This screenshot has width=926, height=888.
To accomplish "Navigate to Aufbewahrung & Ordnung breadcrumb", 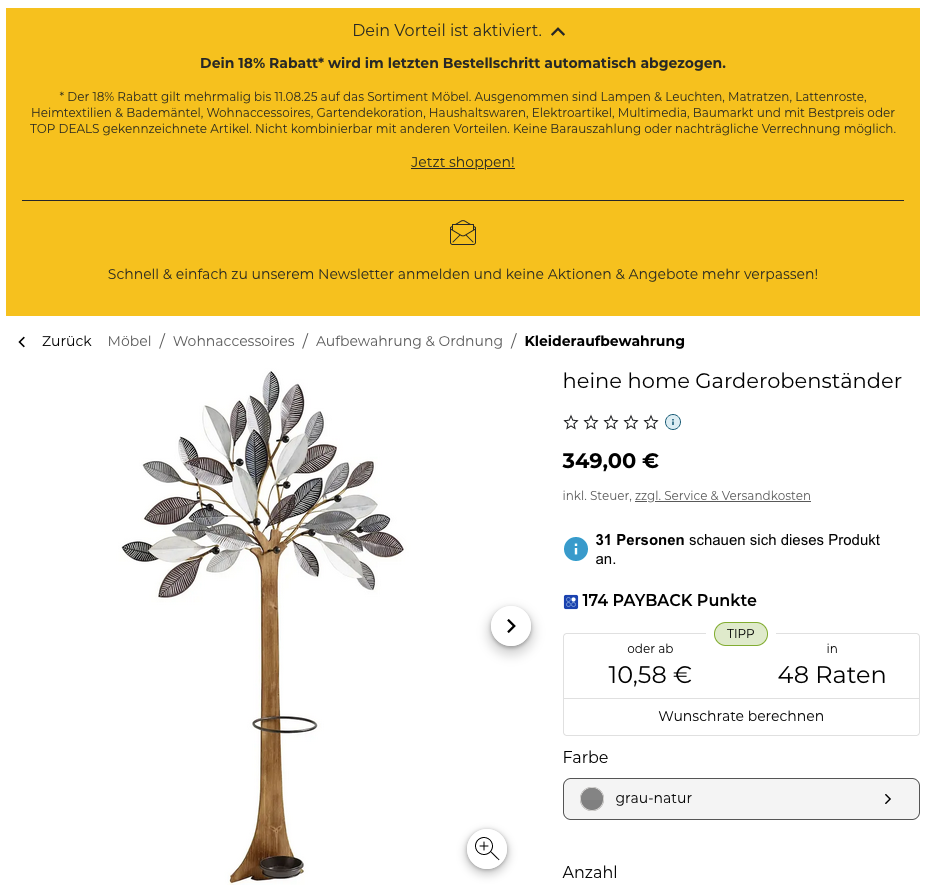I will [x=409, y=341].
